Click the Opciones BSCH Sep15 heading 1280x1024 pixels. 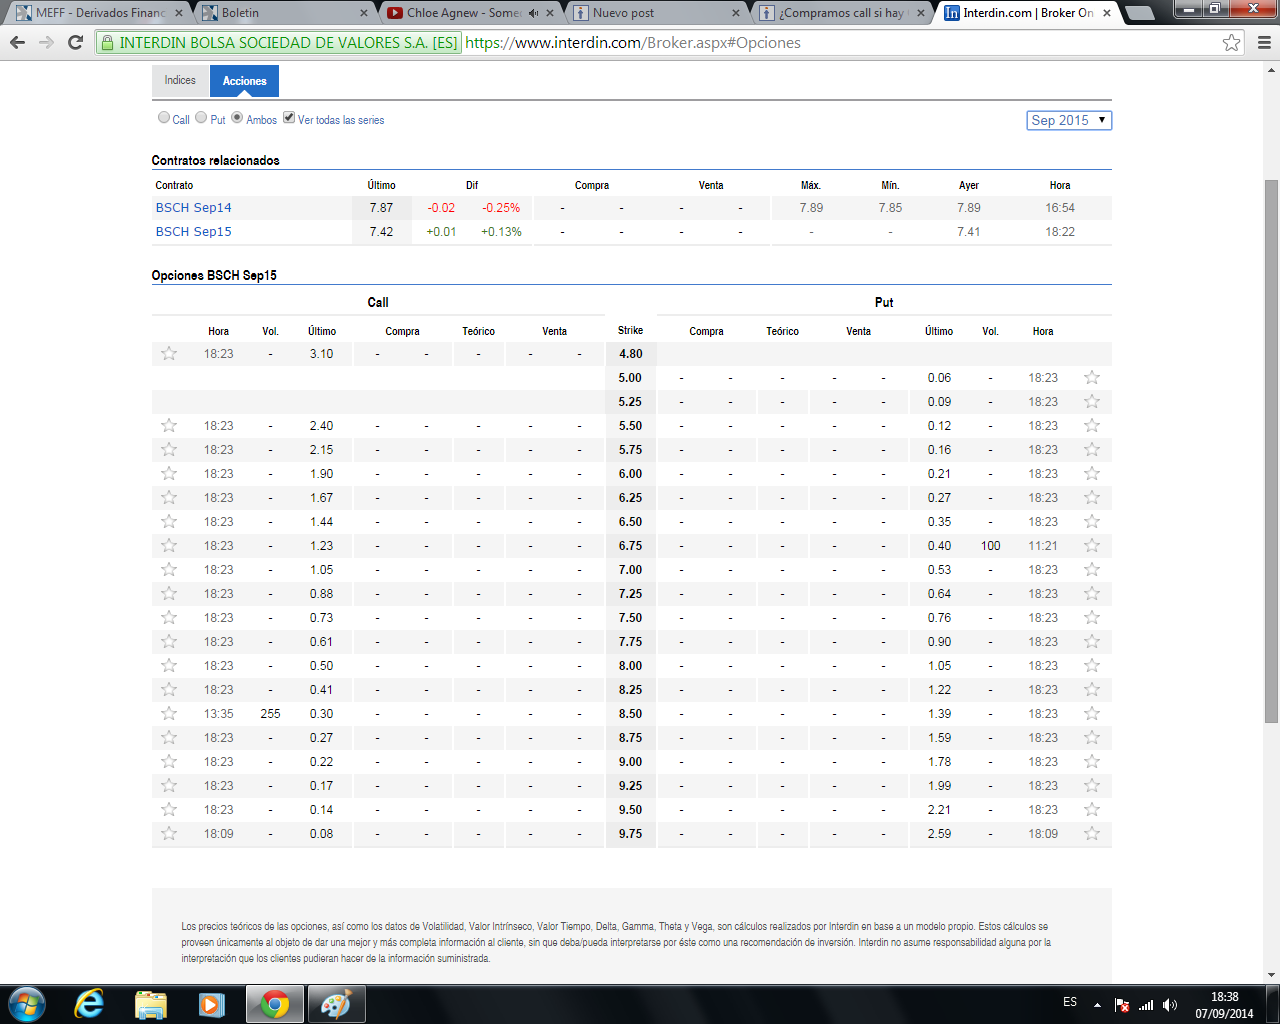[214, 275]
